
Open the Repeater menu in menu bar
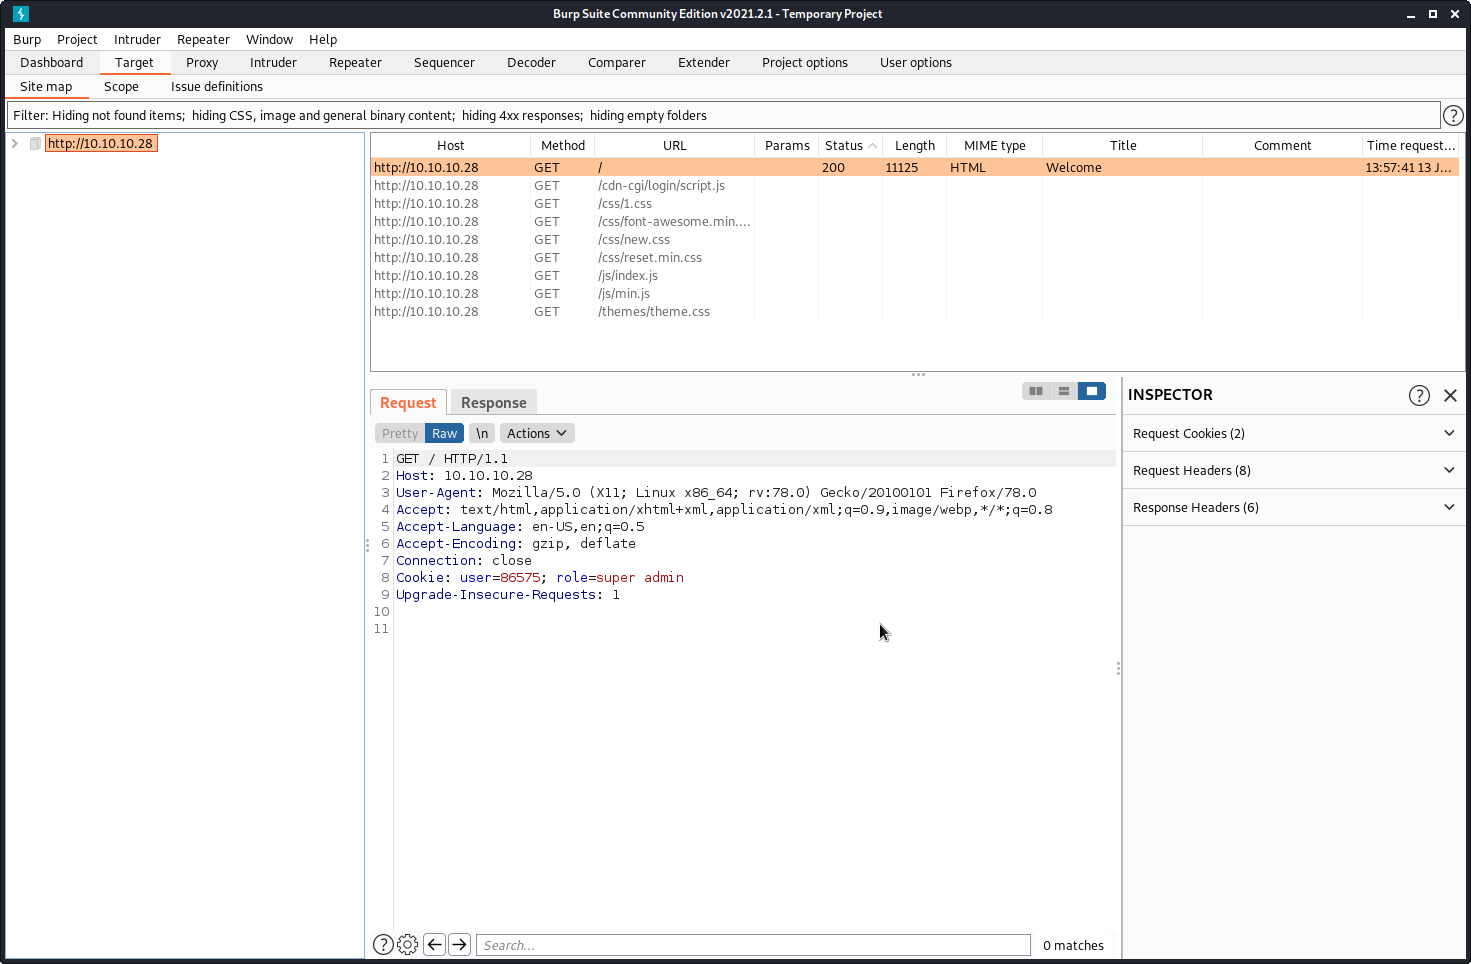(x=203, y=39)
